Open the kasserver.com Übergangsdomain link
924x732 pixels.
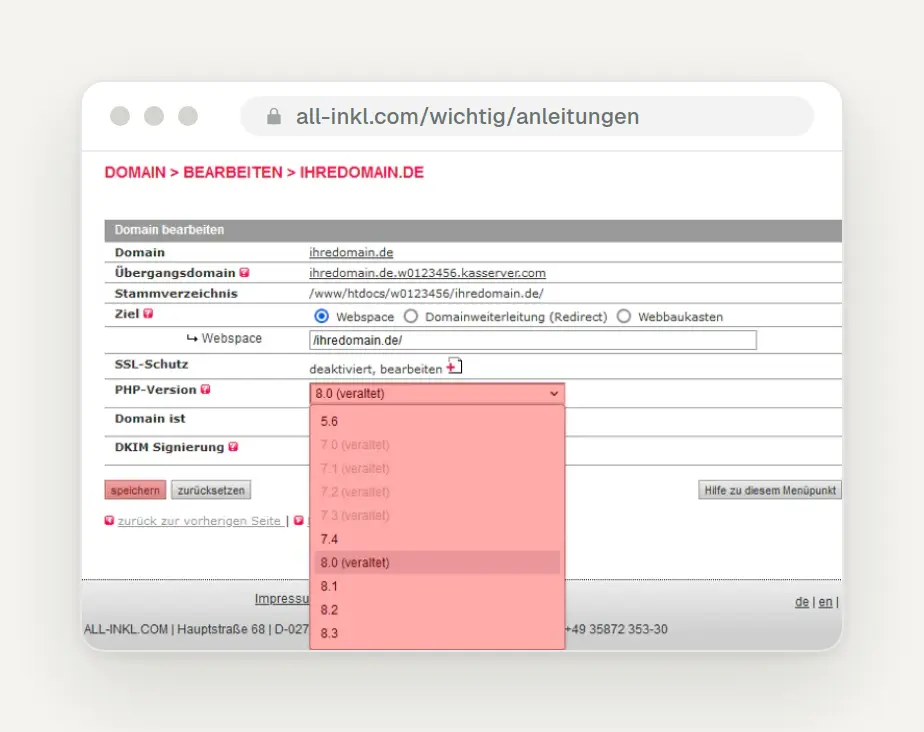point(427,273)
